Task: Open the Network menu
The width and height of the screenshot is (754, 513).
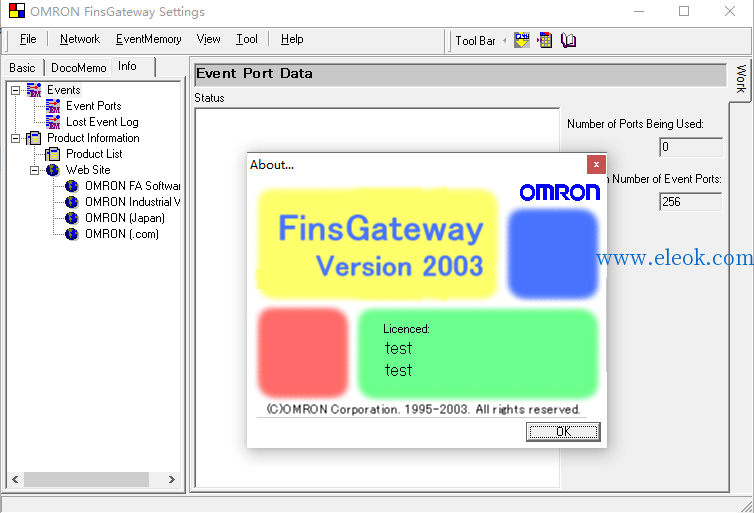Action: [79, 39]
